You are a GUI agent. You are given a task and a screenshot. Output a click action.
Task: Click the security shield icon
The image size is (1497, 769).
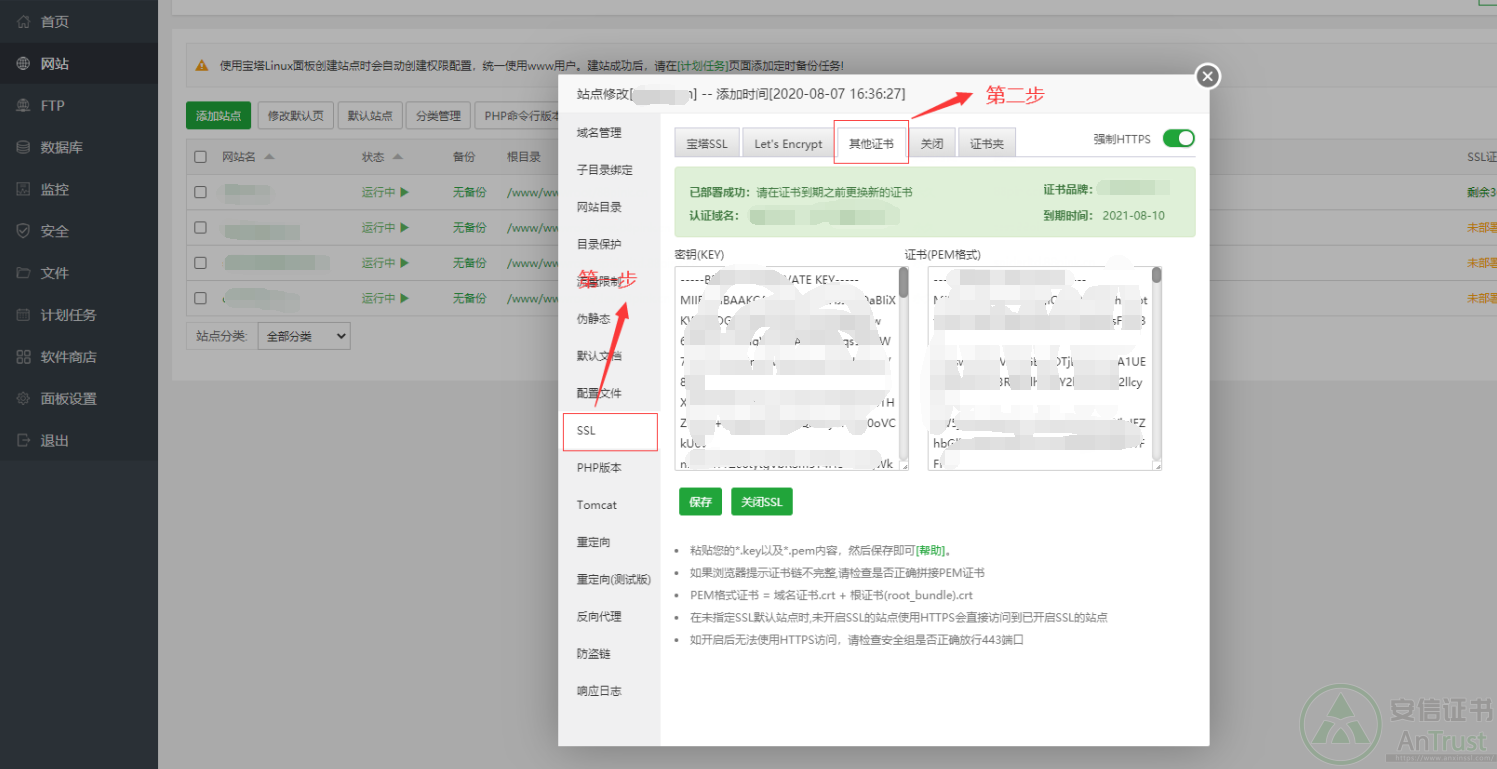tap(24, 231)
